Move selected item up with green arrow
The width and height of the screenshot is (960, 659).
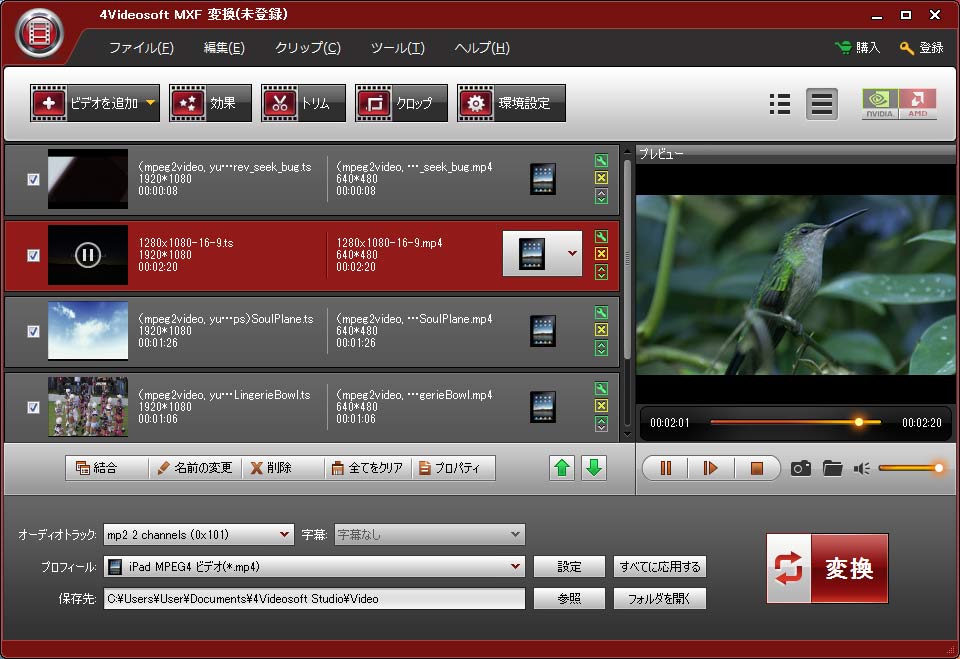[x=562, y=468]
